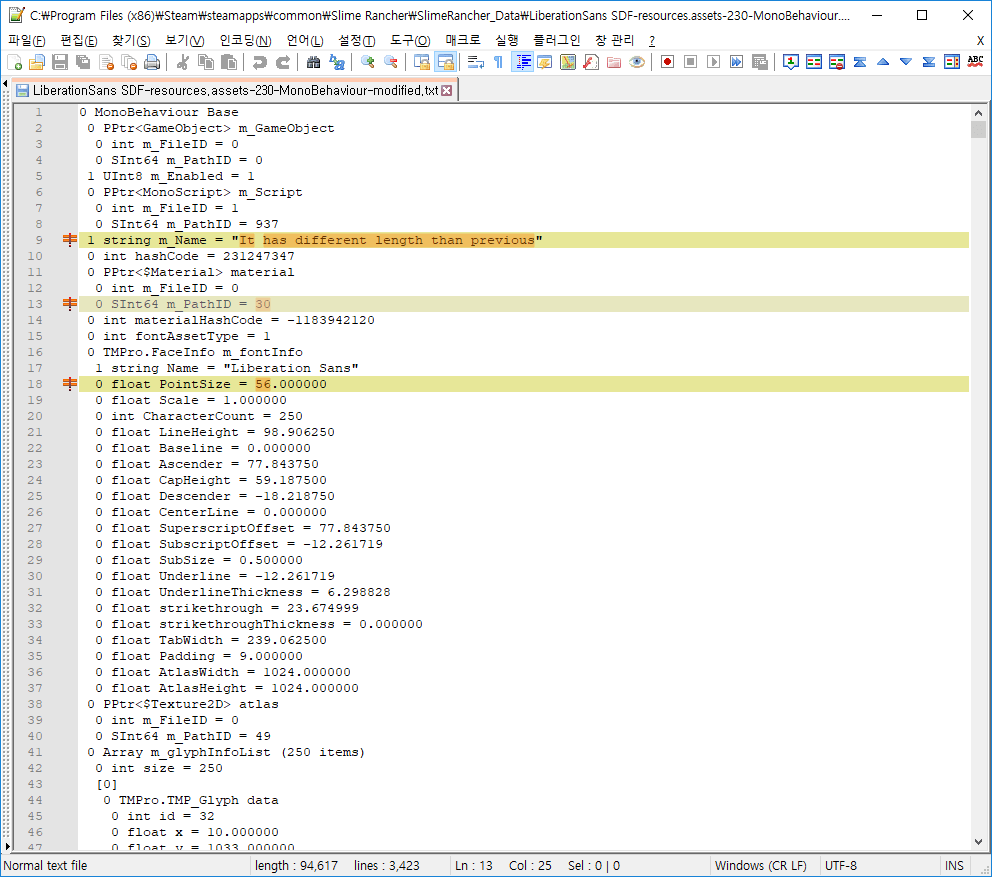This screenshot has height=877, width=992.
Task: Toggle show all characters
Action: tap(498, 62)
